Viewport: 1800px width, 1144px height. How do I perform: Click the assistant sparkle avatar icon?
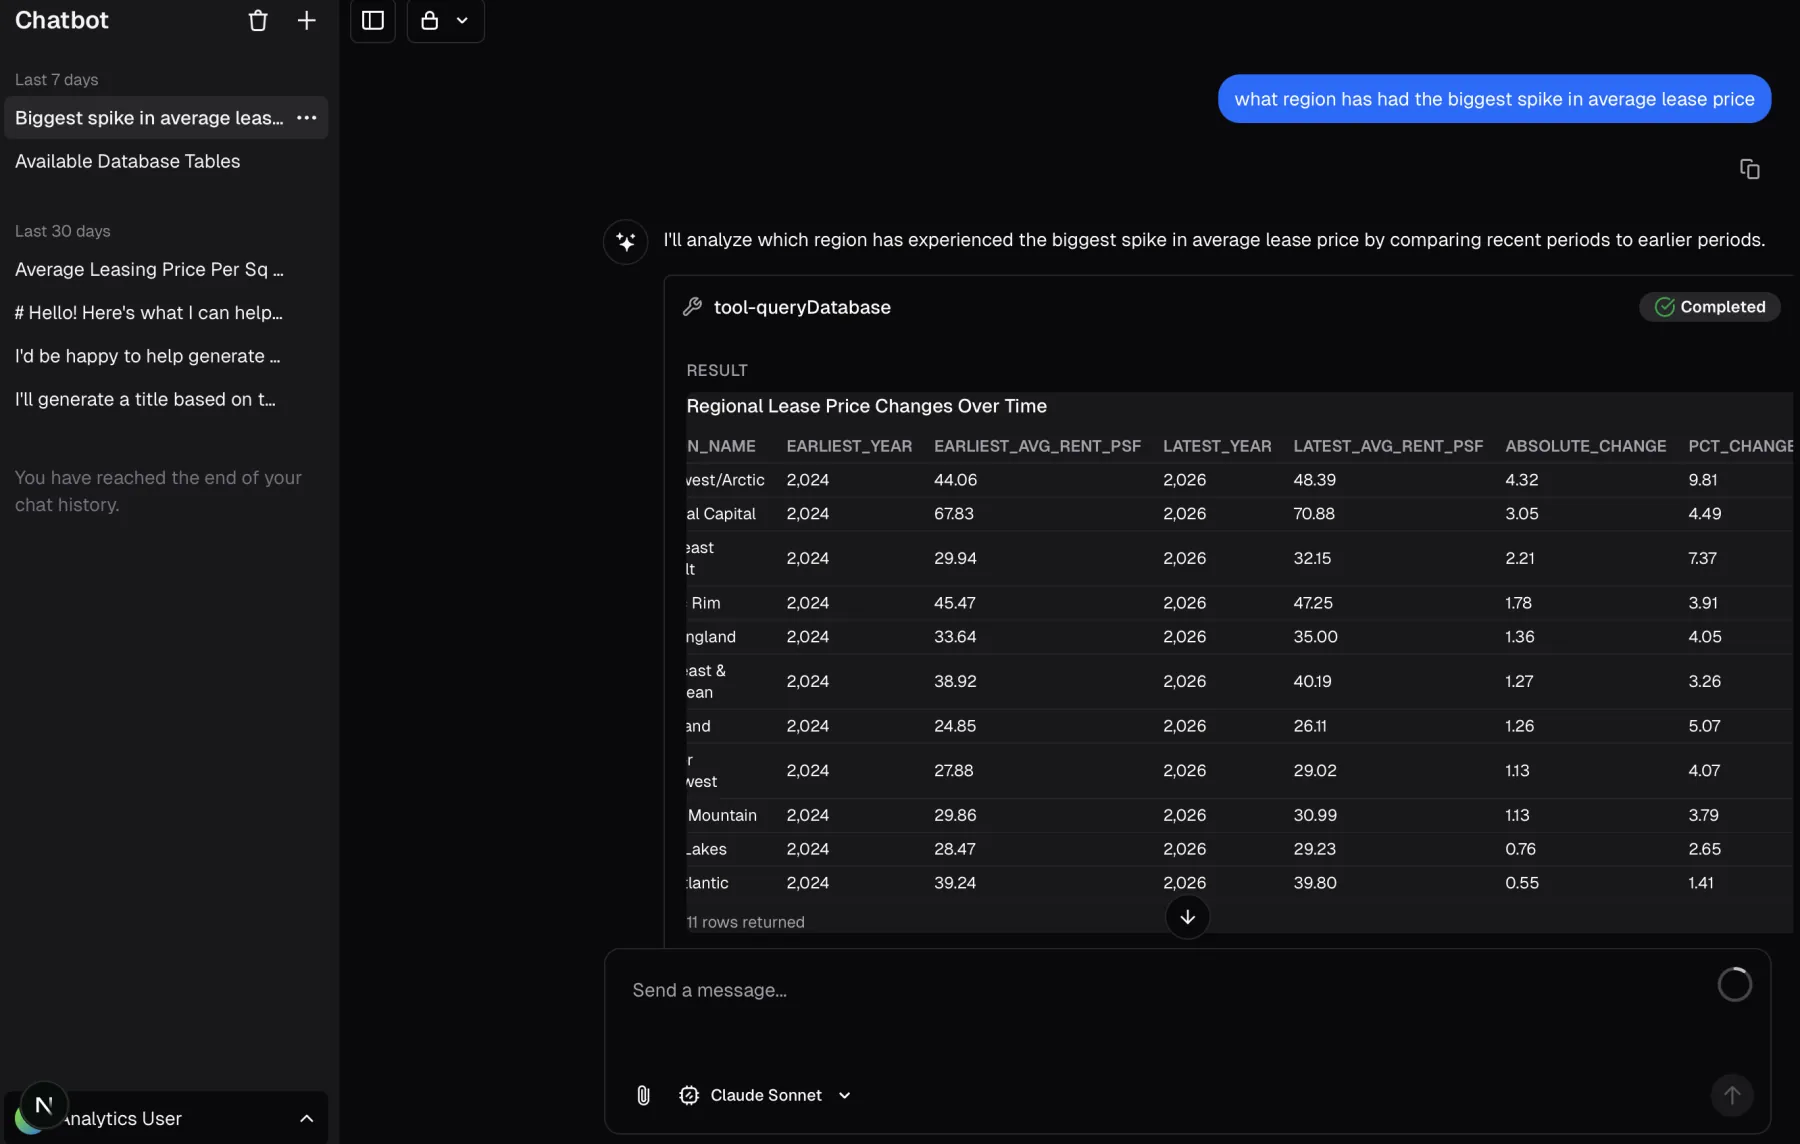click(626, 242)
